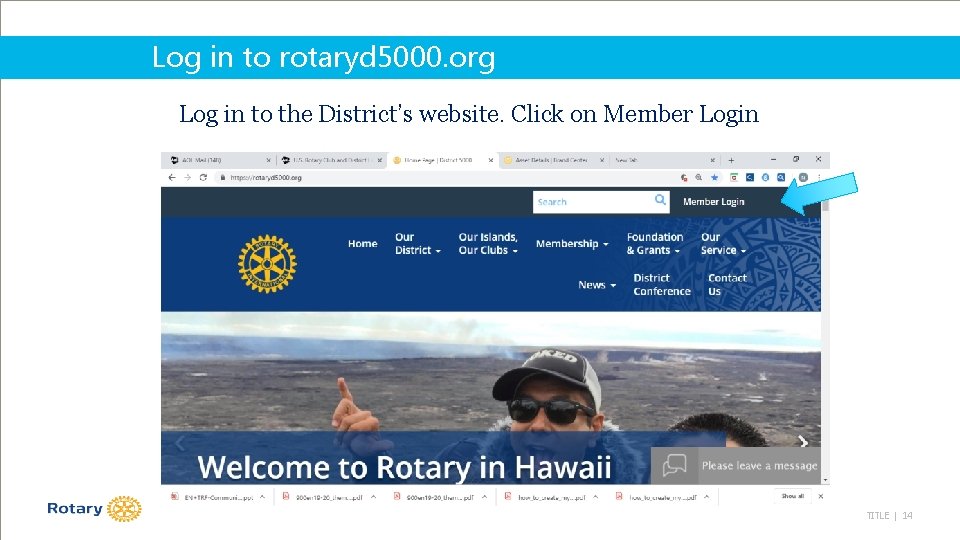Click the Show all downloads button
This screenshot has height=540, width=960.
(792, 496)
